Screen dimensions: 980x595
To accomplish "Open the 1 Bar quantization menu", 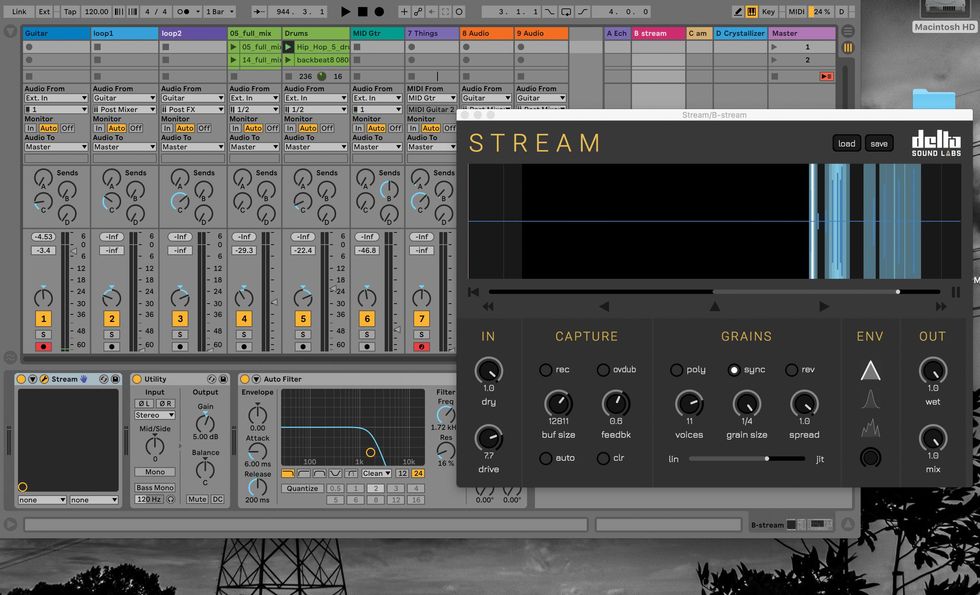I will coord(220,11).
